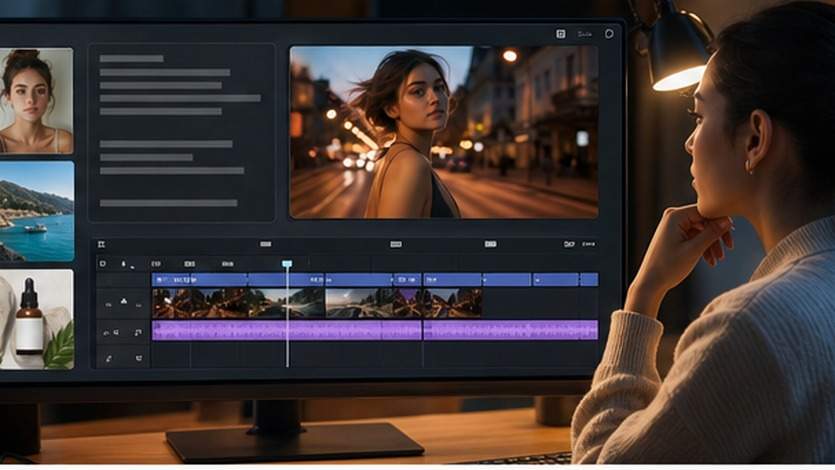Screen dimensions: 835x470
Task: Select the coastal bay boat thumbnail
Action: (x=36, y=211)
